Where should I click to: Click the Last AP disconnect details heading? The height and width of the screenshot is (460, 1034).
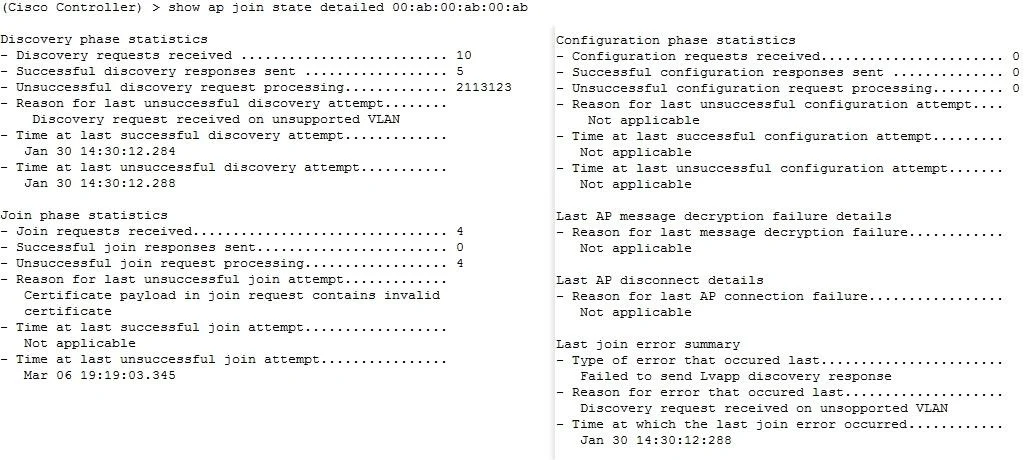659,280
